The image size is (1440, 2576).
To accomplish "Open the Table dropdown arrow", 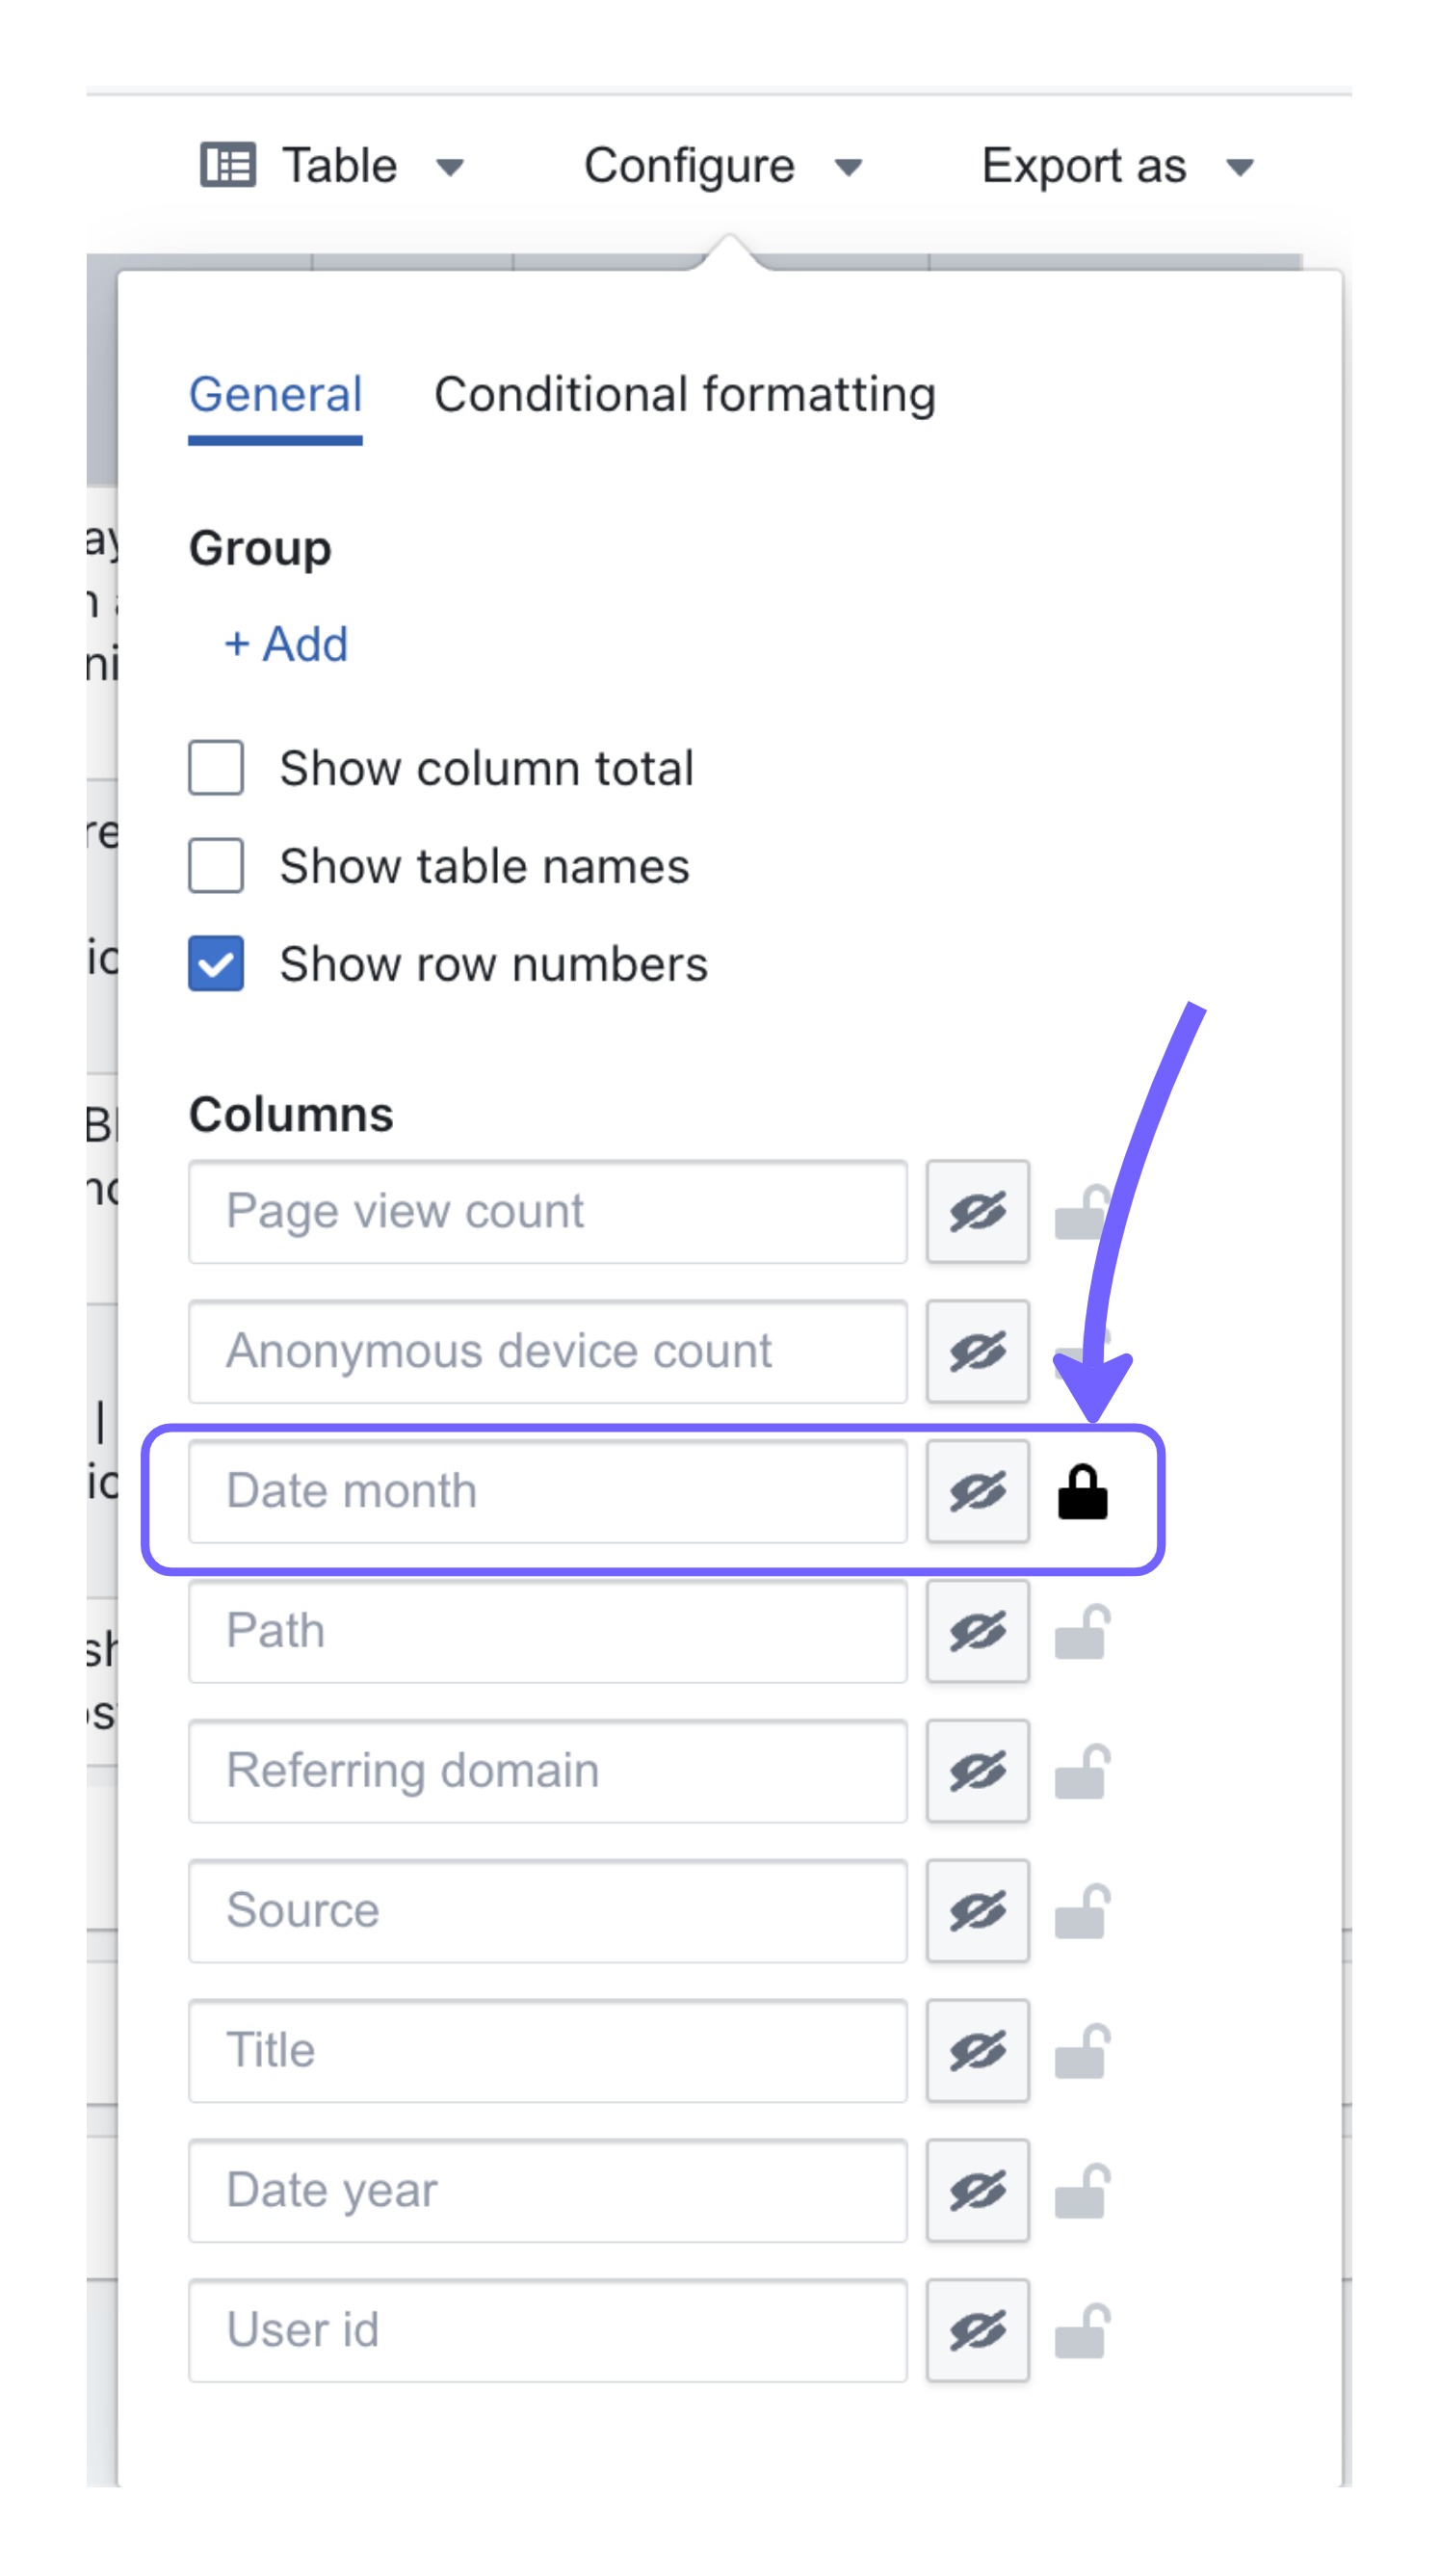I will (x=450, y=167).
